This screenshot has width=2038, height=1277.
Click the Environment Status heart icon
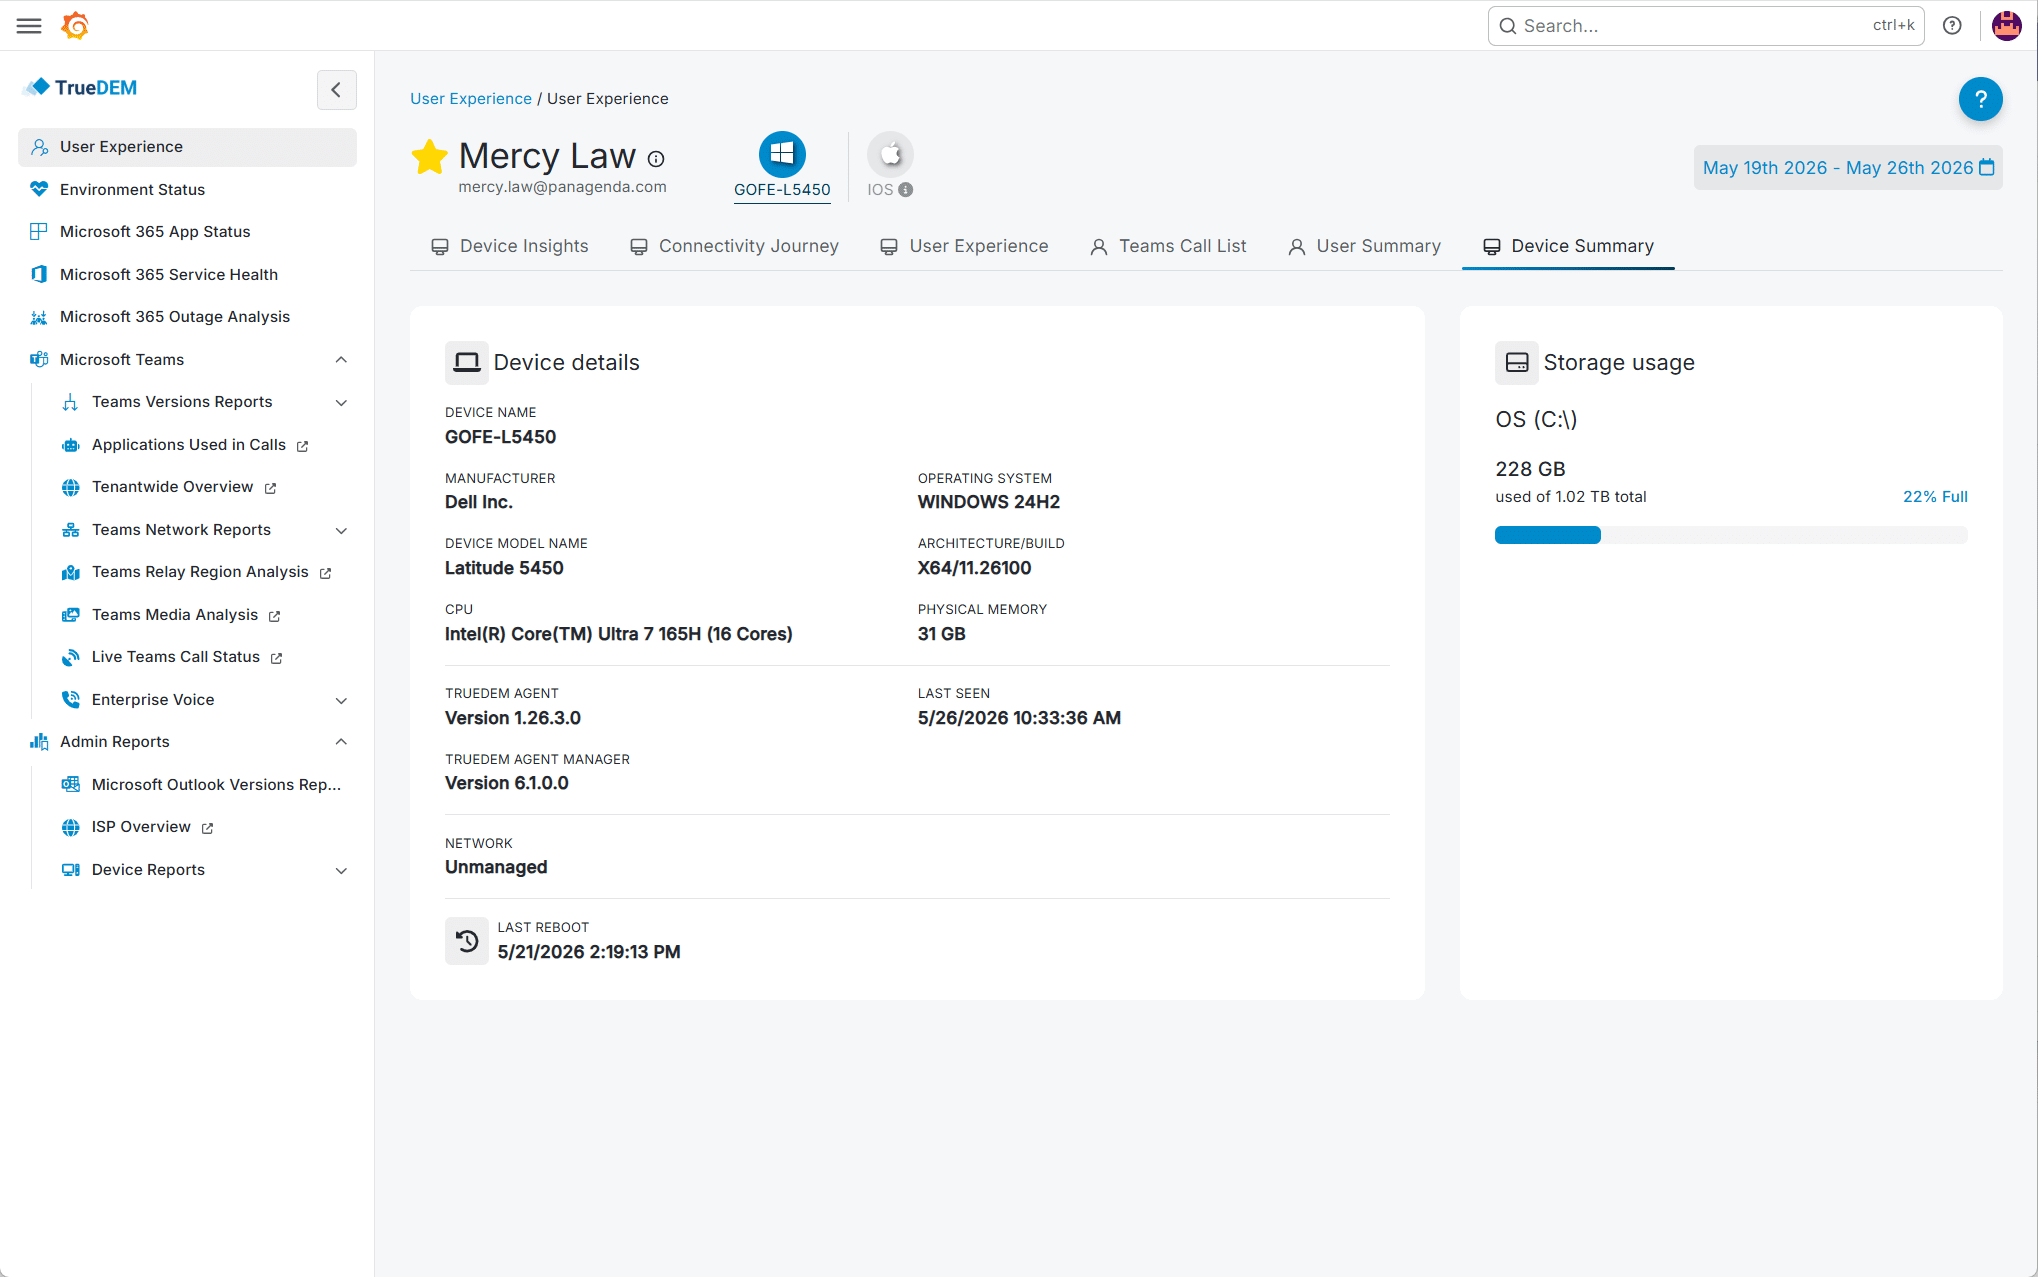pyautogui.click(x=39, y=189)
